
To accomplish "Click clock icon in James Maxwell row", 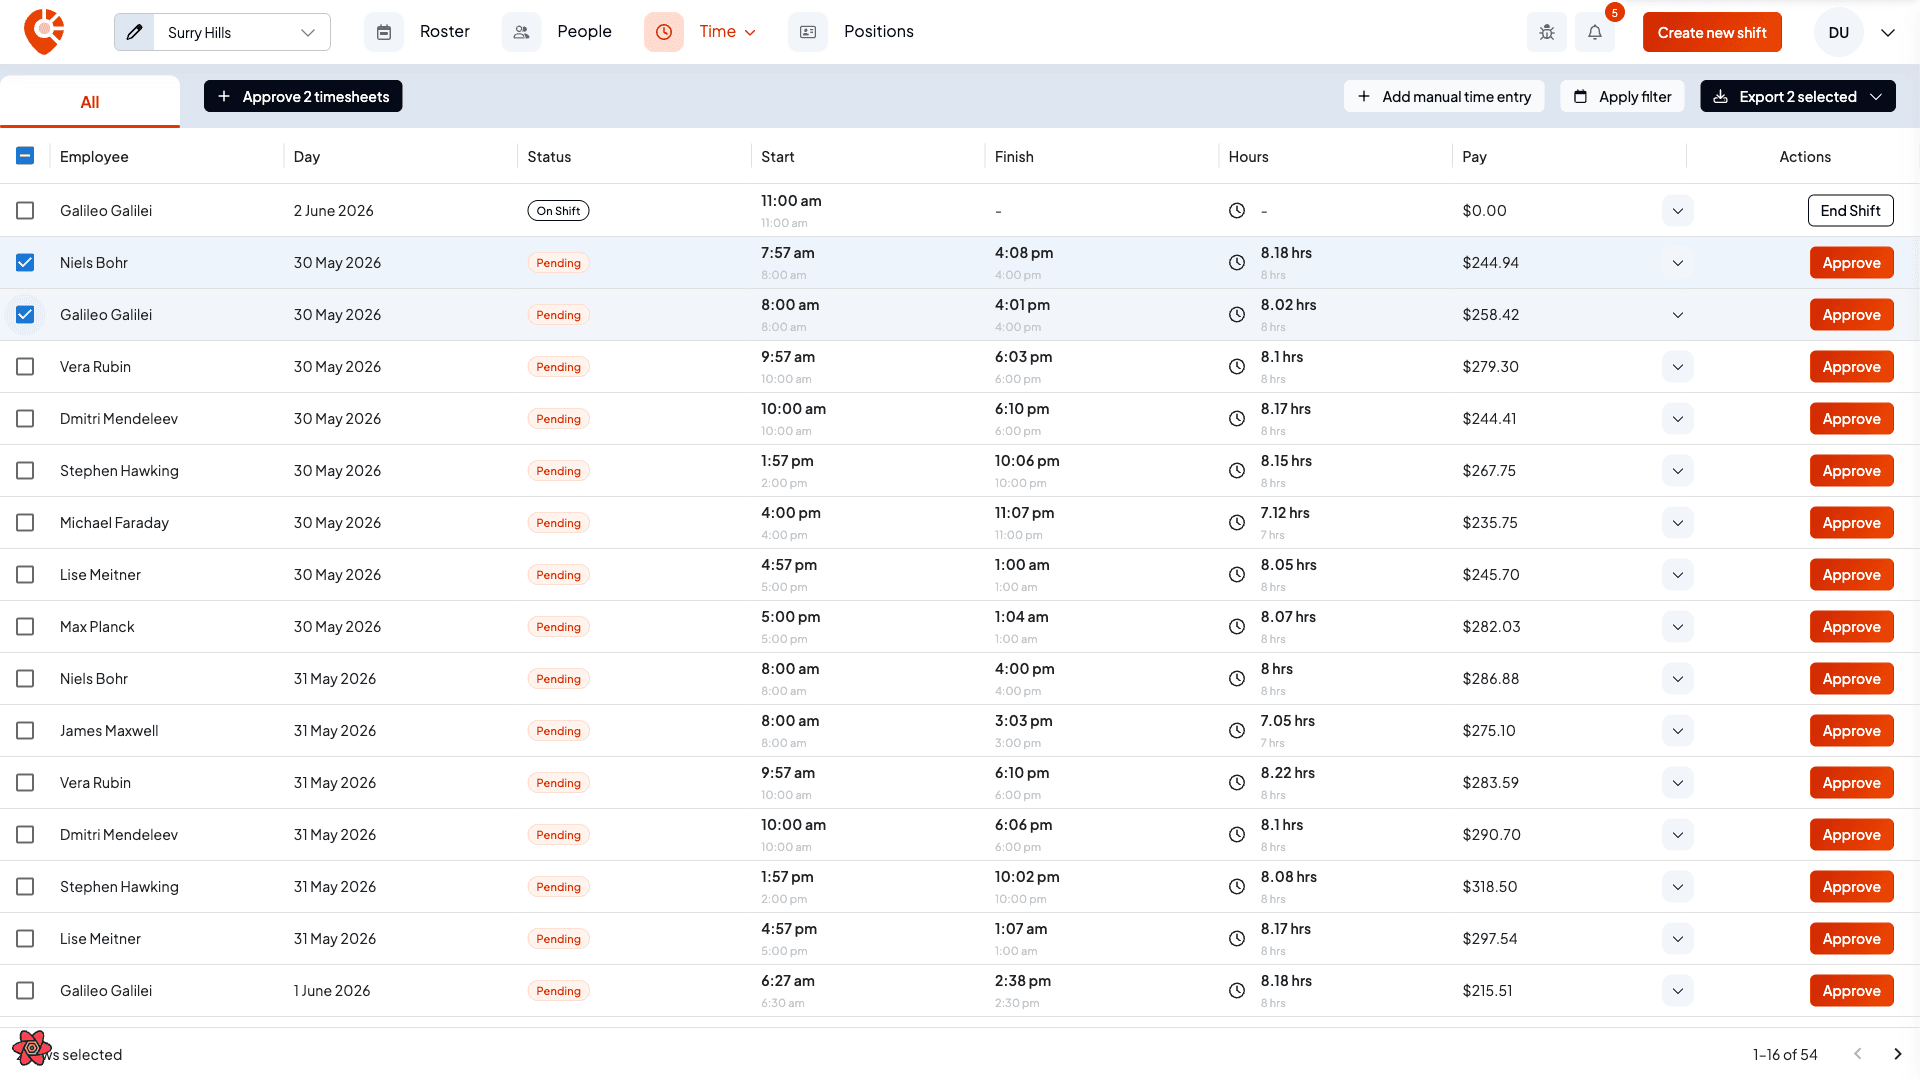I will pos(1237,731).
